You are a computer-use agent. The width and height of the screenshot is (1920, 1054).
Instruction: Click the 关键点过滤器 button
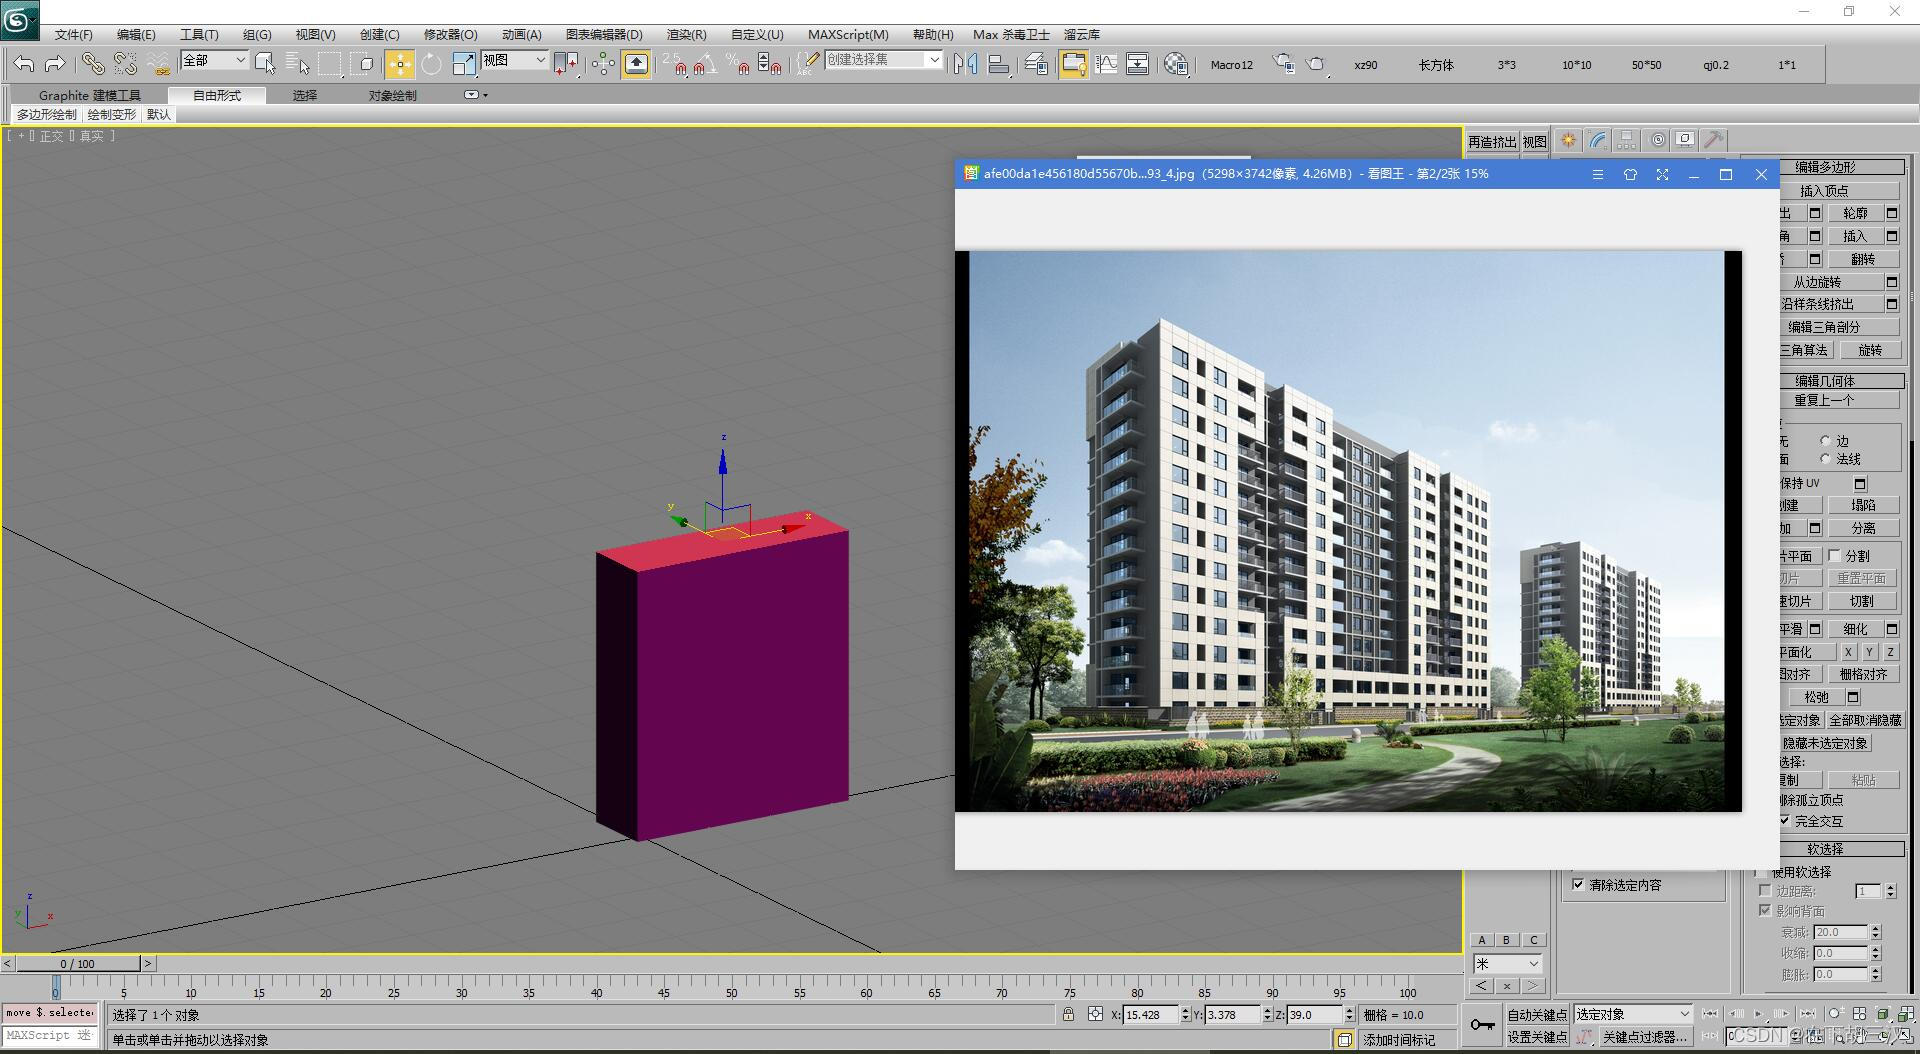pyautogui.click(x=1644, y=1038)
